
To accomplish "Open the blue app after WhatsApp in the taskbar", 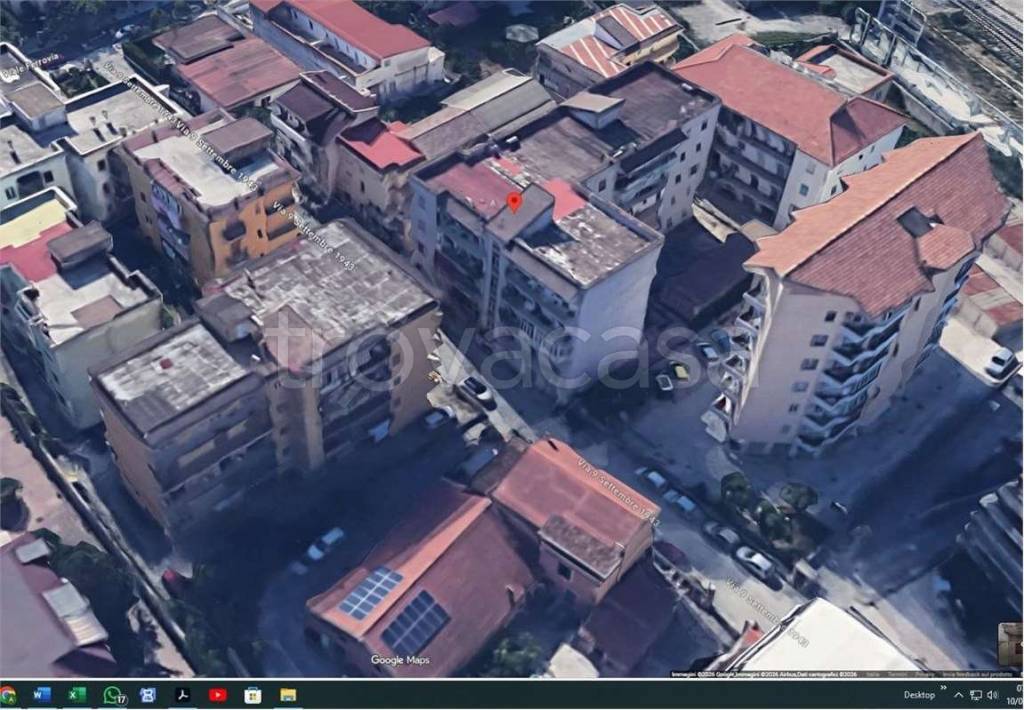I will click(148, 695).
